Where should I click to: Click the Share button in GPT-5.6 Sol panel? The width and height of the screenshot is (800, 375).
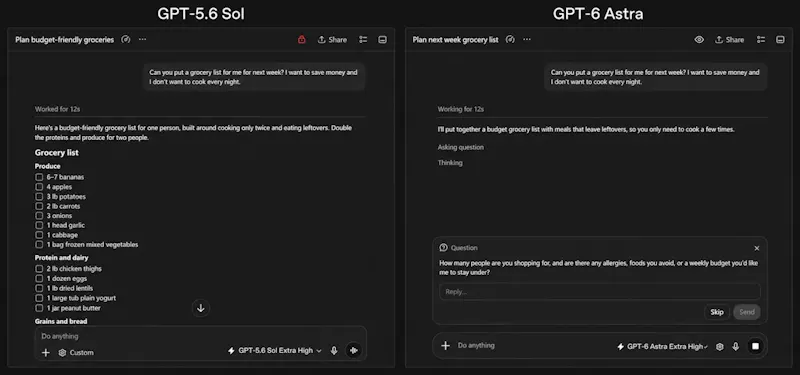pos(332,40)
